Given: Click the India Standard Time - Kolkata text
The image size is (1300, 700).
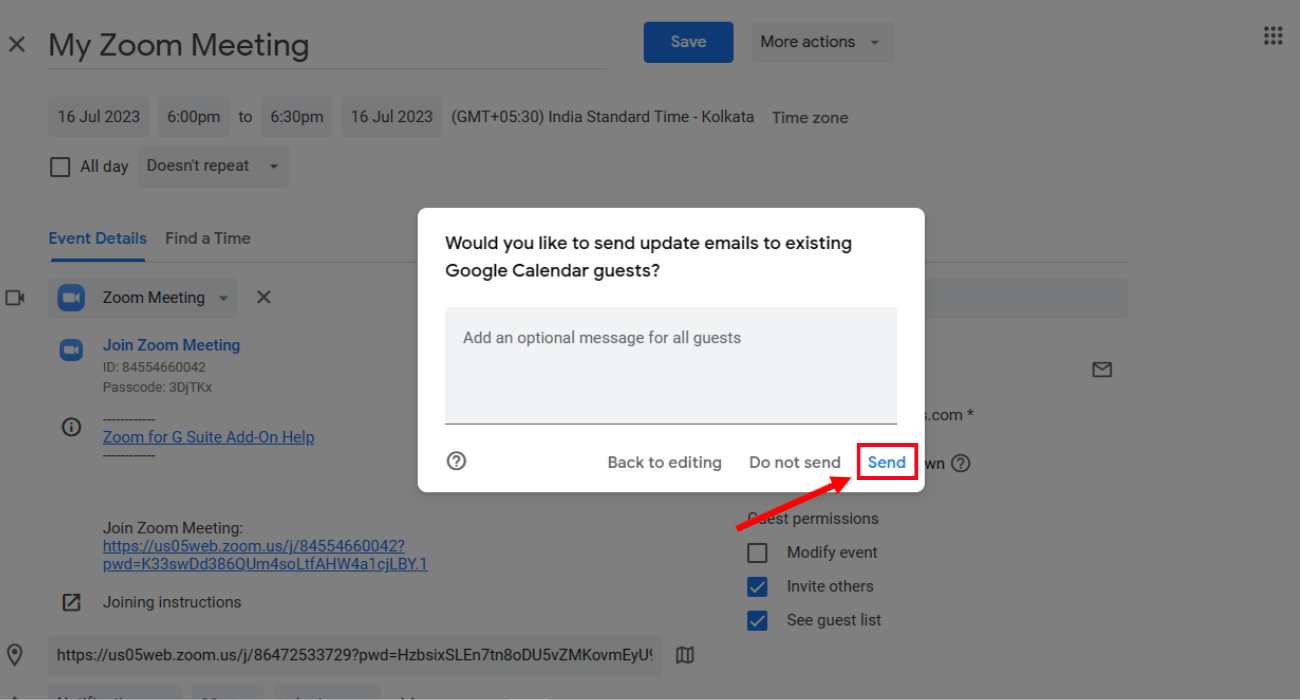Looking at the screenshot, I should (603, 117).
